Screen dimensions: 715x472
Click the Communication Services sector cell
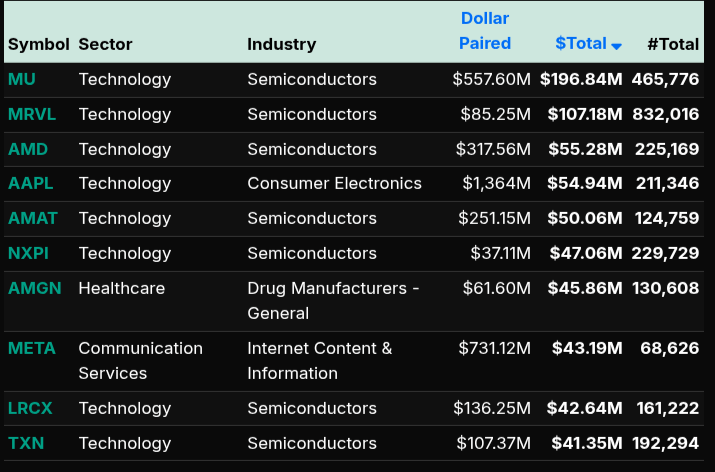coord(140,360)
